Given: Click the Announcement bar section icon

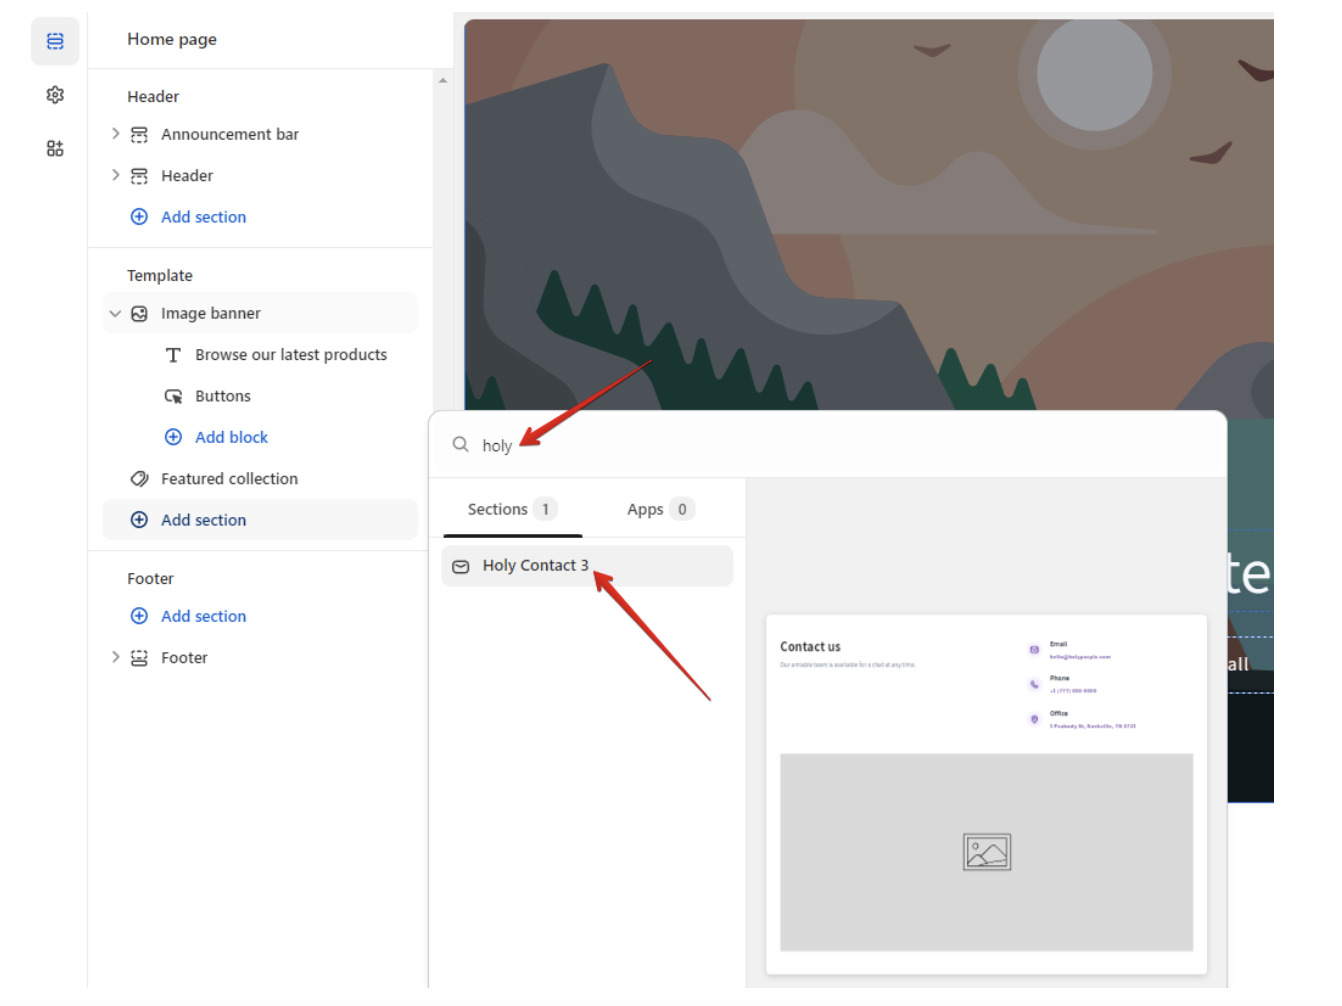Looking at the screenshot, I should tap(139, 135).
